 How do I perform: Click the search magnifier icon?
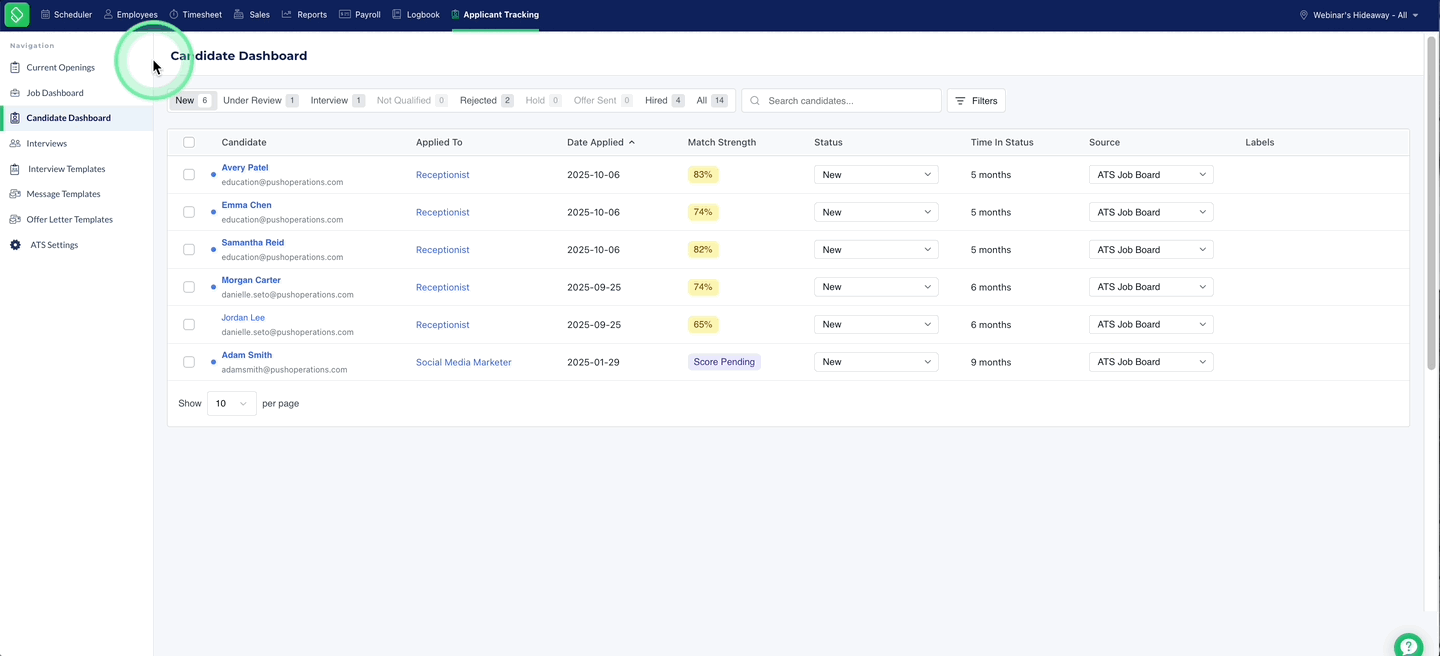755,101
